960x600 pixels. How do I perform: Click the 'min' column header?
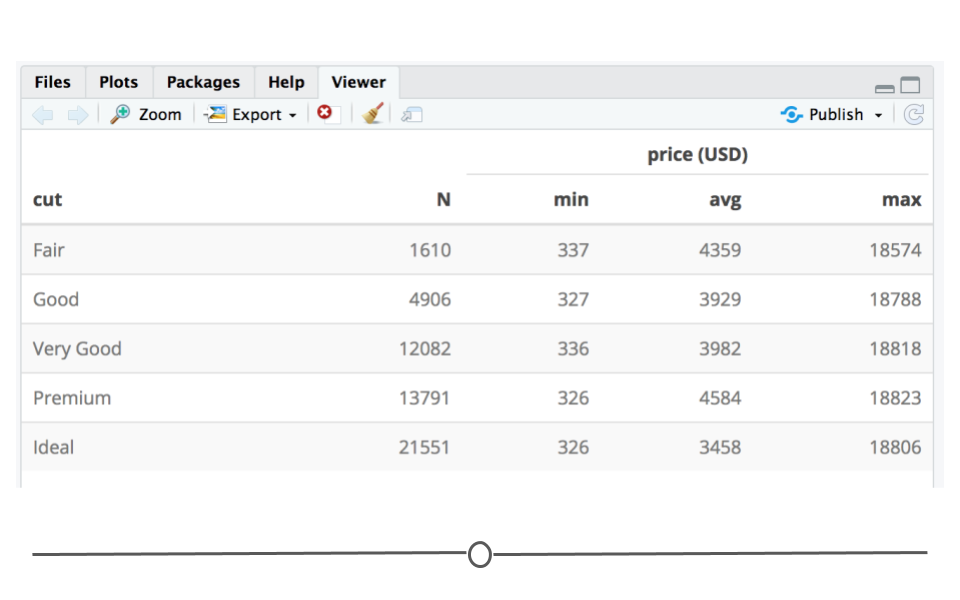(x=571, y=200)
